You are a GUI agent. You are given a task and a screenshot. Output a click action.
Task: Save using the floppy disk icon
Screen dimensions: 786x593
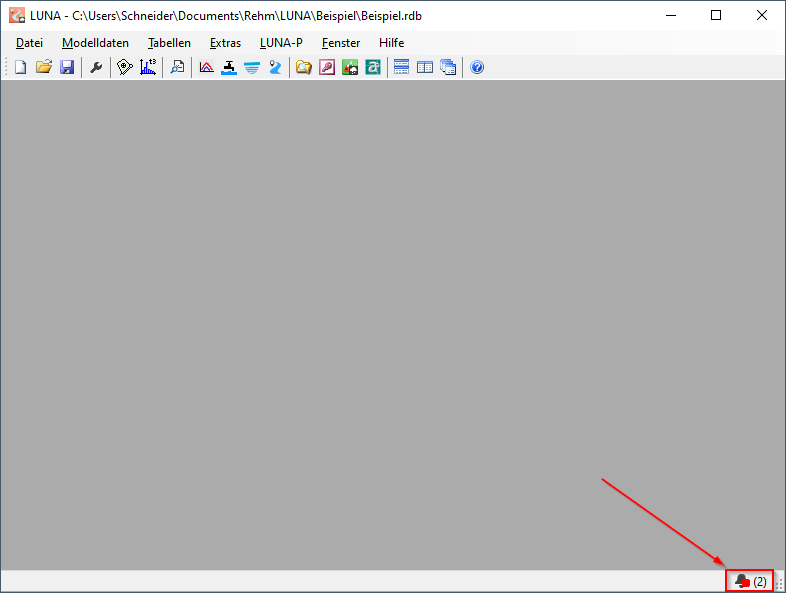tap(67, 67)
